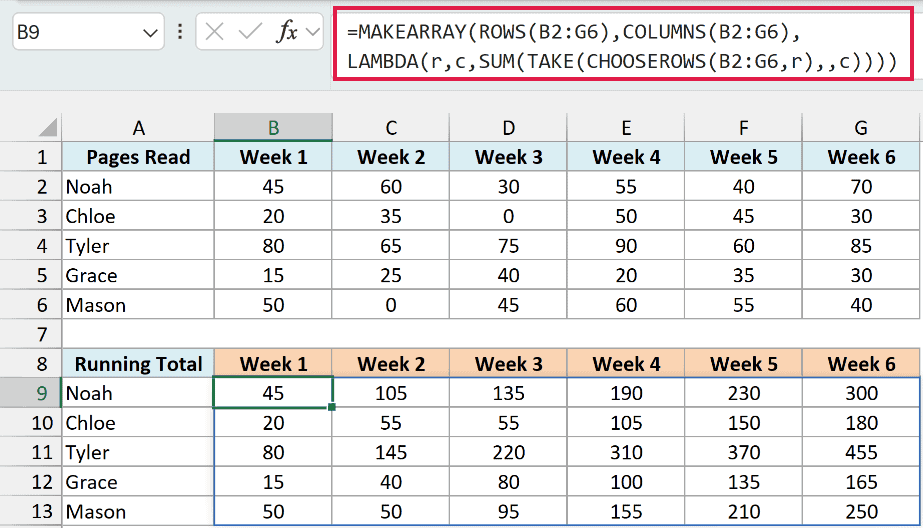Image resolution: width=923 pixels, height=528 pixels.
Task: Click cell C9 with value 105
Action: tap(391, 393)
